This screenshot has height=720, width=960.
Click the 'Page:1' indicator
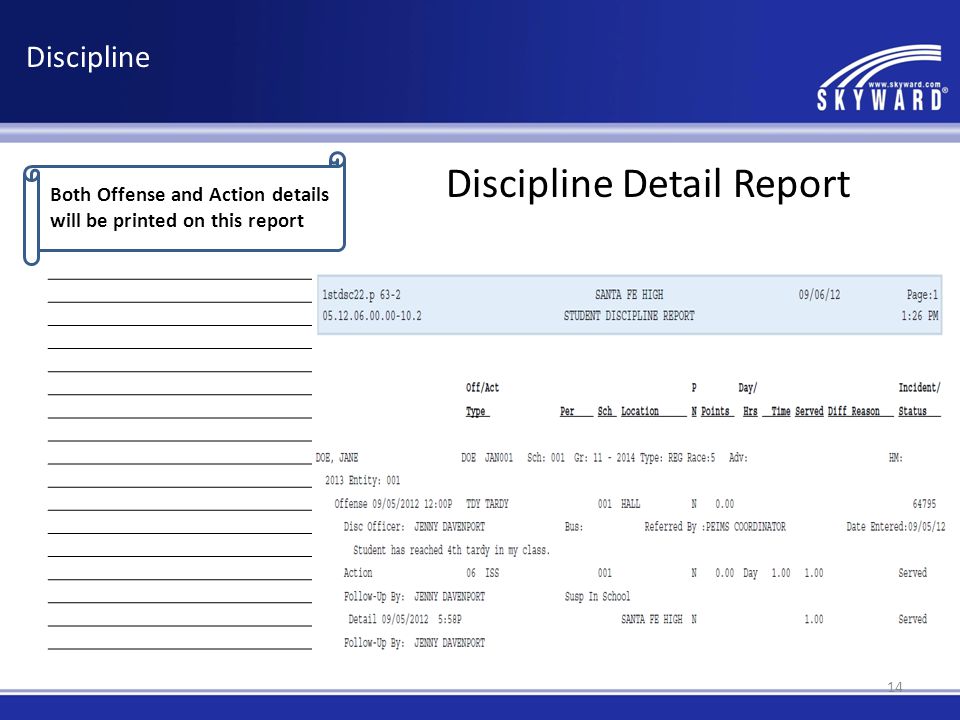pyautogui.click(x=922, y=295)
